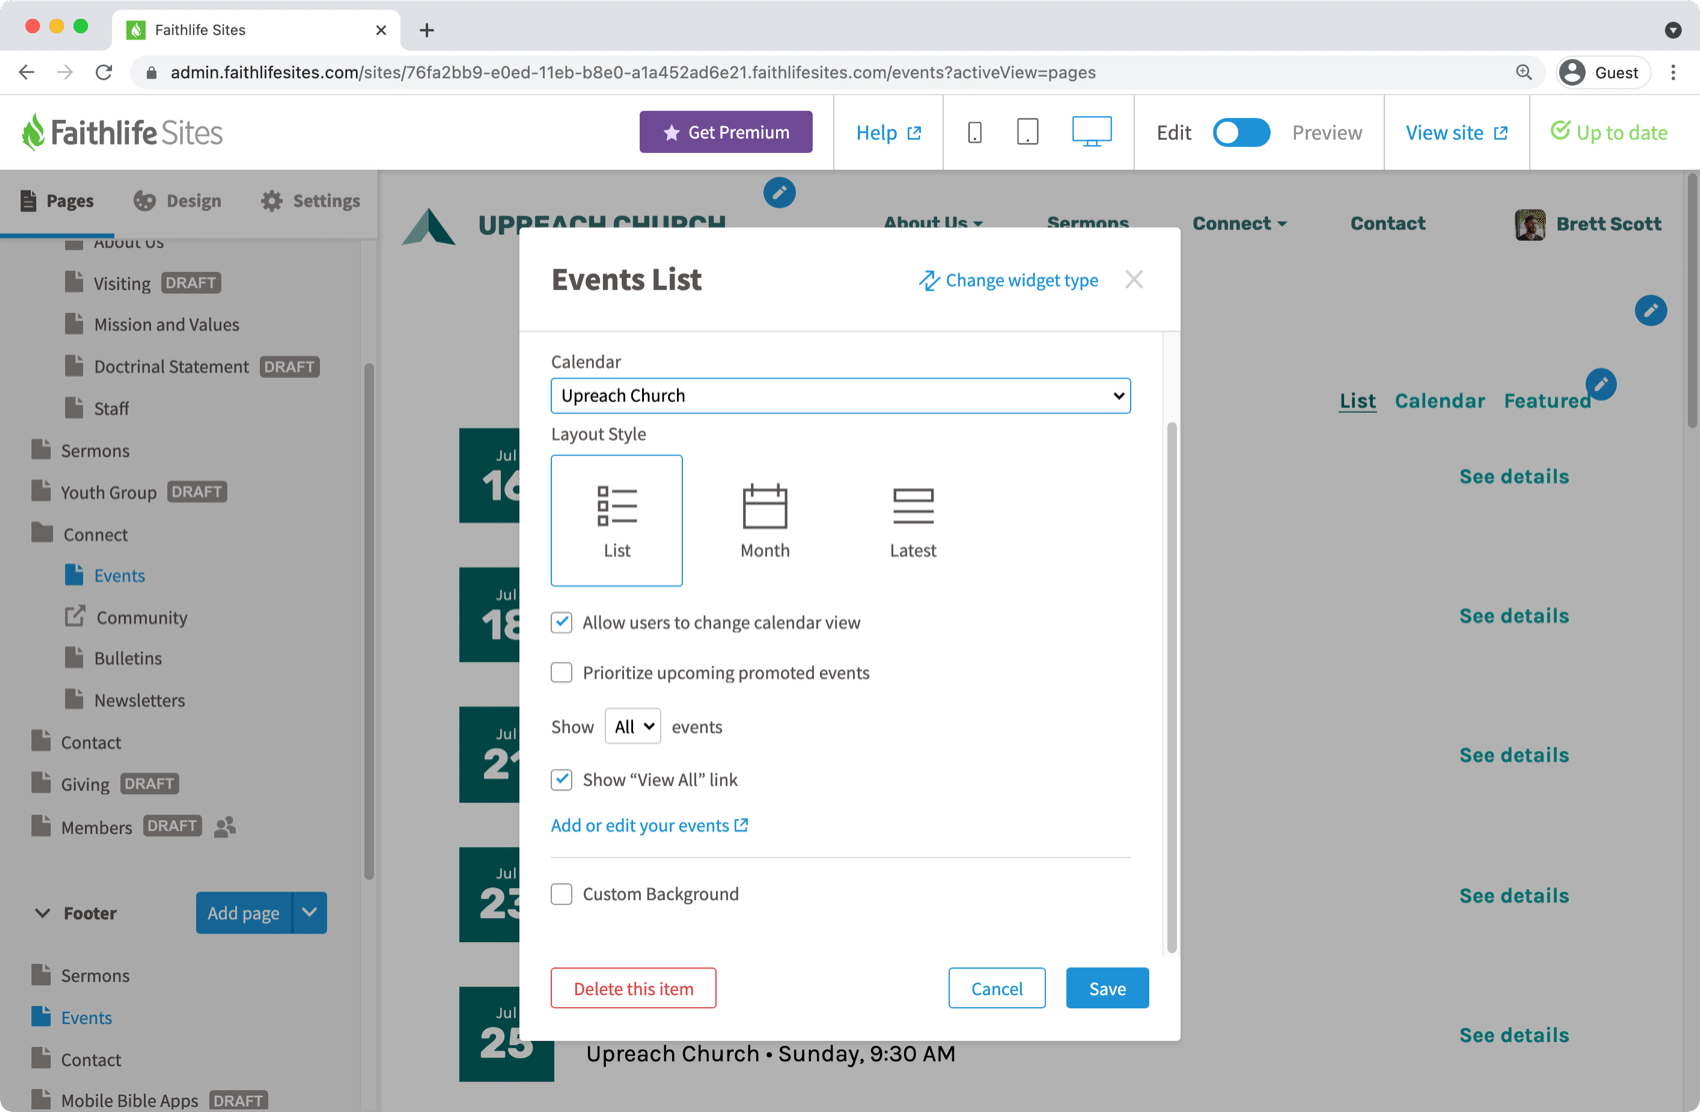This screenshot has height=1112, width=1700.
Task: Collapse the Footer section
Action: click(x=43, y=912)
